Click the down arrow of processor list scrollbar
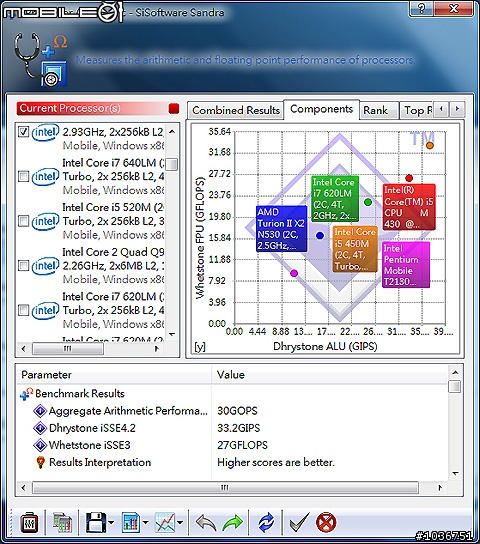This screenshot has width=480, height=544. (172, 334)
